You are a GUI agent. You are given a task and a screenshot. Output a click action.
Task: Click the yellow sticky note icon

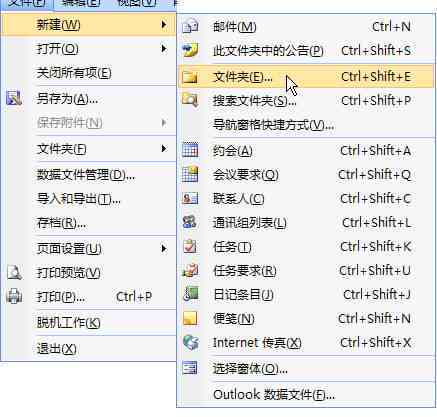pos(190,318)
